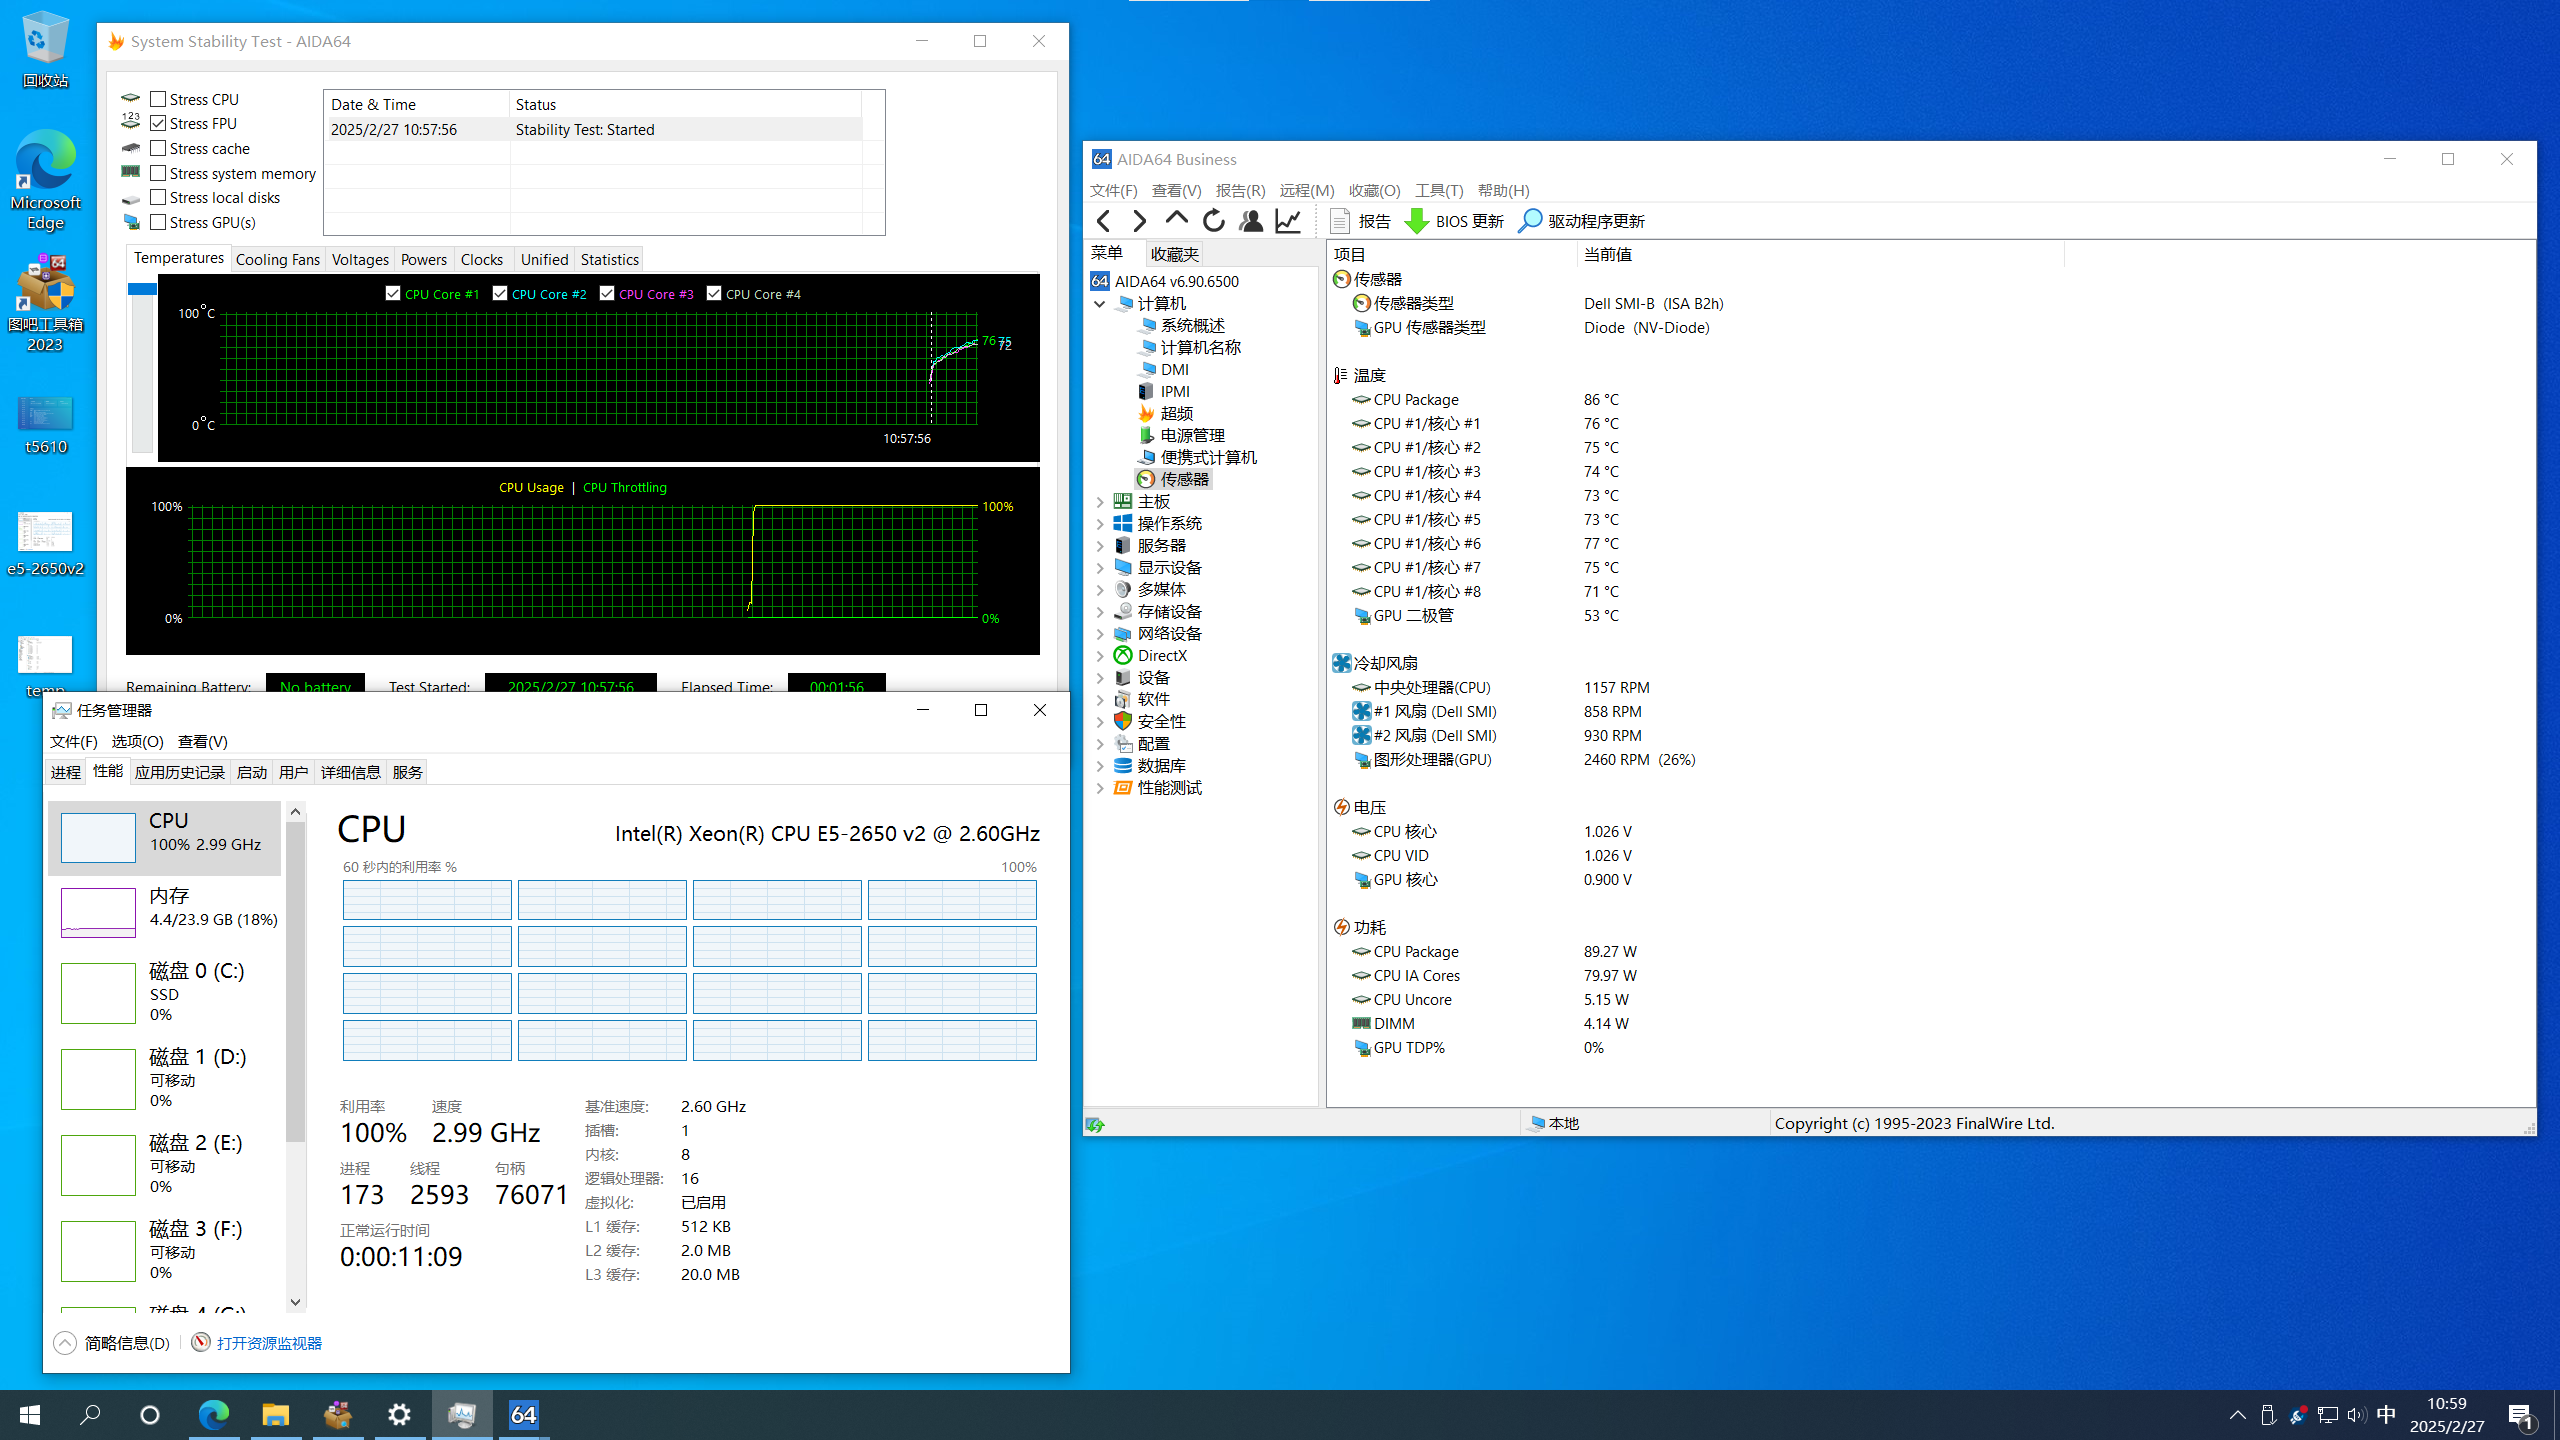Screen dimensions: 2560x1440
Task: Uncheck the Stress FPU checkbox
Action: coord(158,123)
